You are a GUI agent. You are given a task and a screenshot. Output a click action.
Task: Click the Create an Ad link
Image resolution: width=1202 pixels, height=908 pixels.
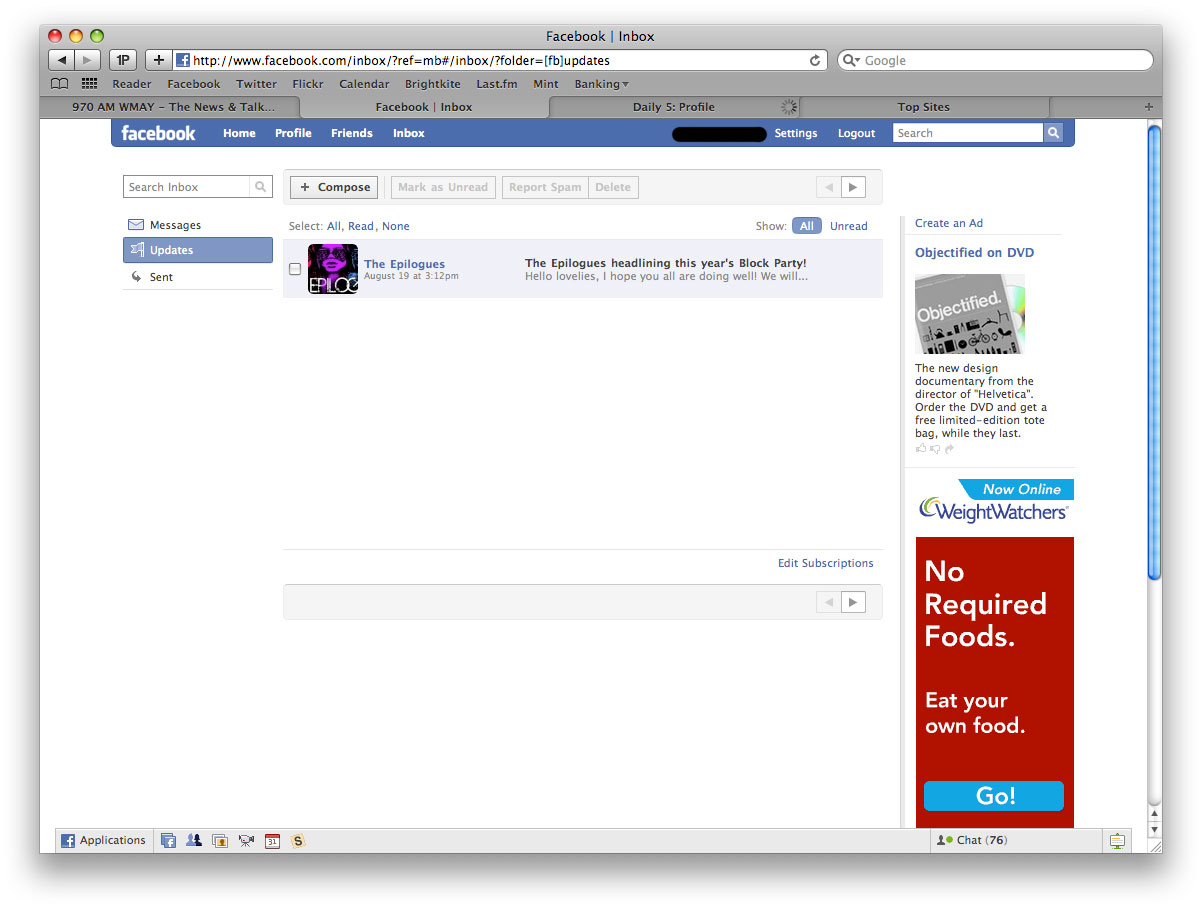click(949, 223)
